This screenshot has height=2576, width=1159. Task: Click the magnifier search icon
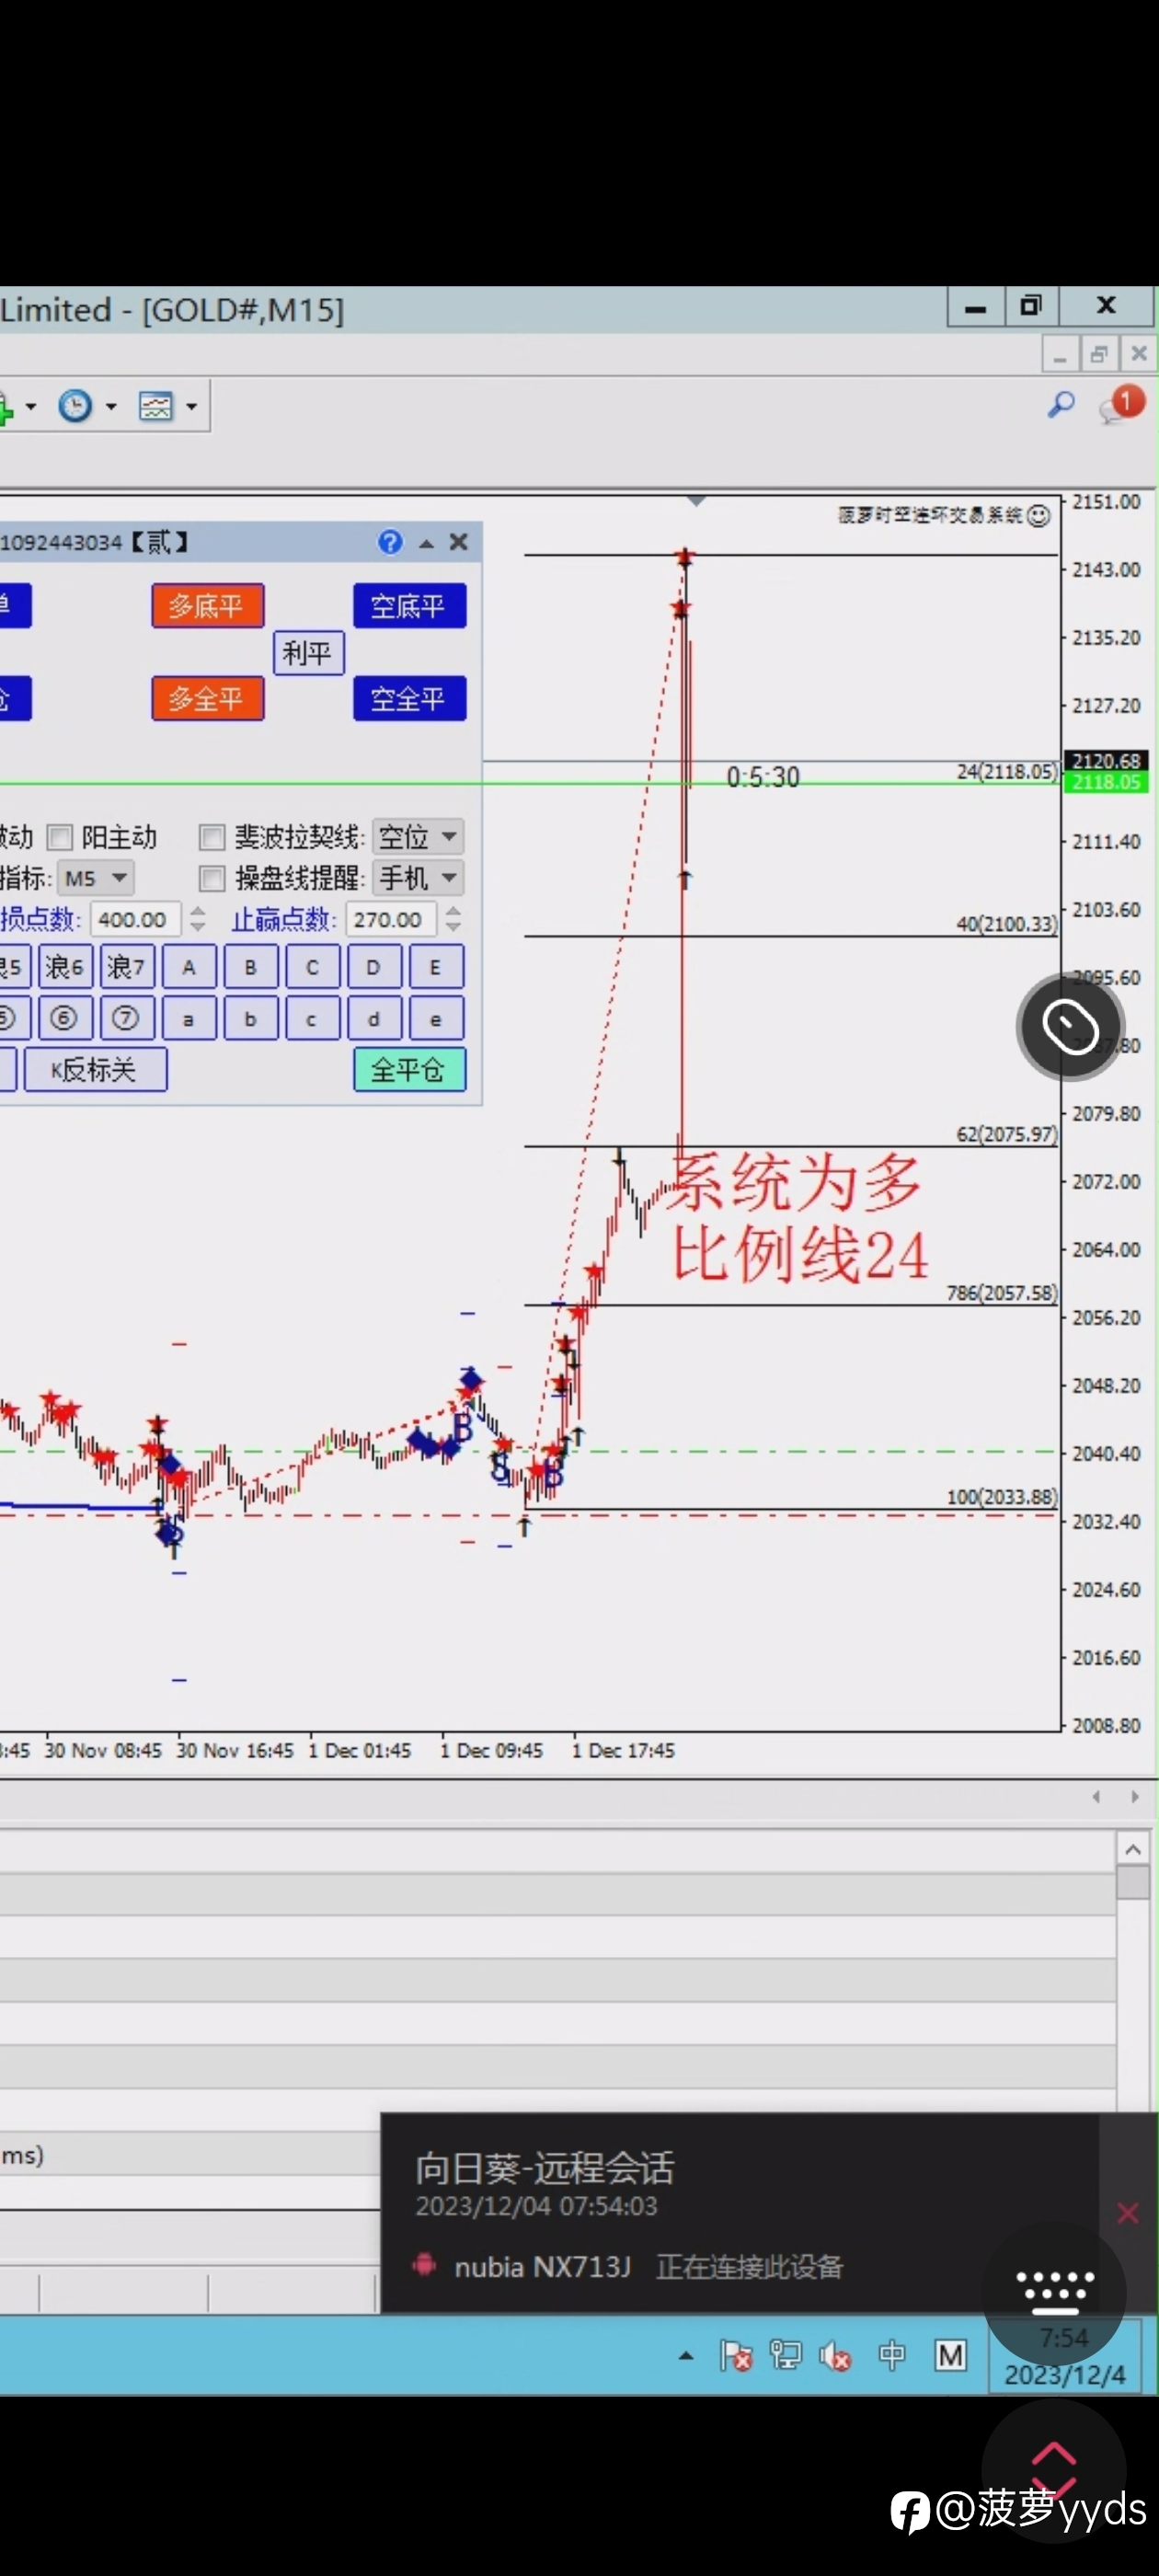point(1060,405)
